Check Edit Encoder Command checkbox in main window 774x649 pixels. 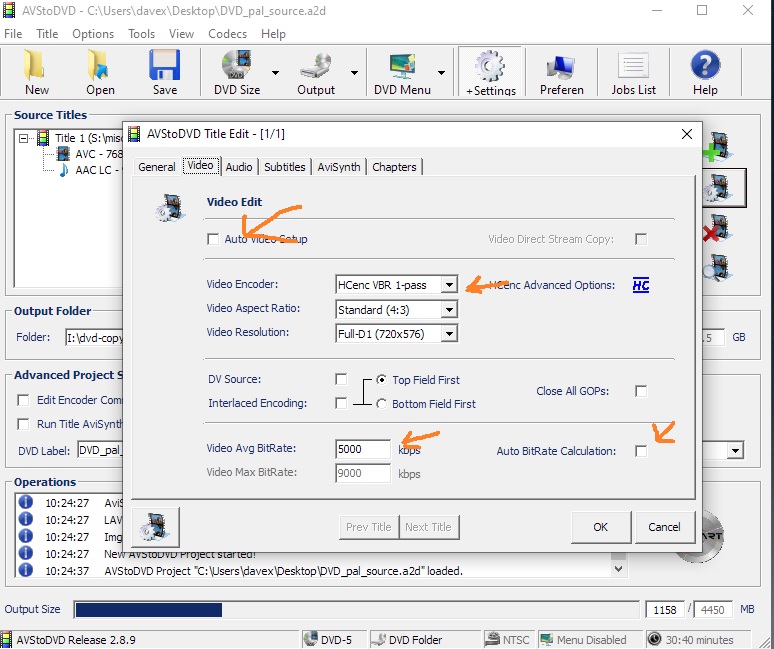23,400
